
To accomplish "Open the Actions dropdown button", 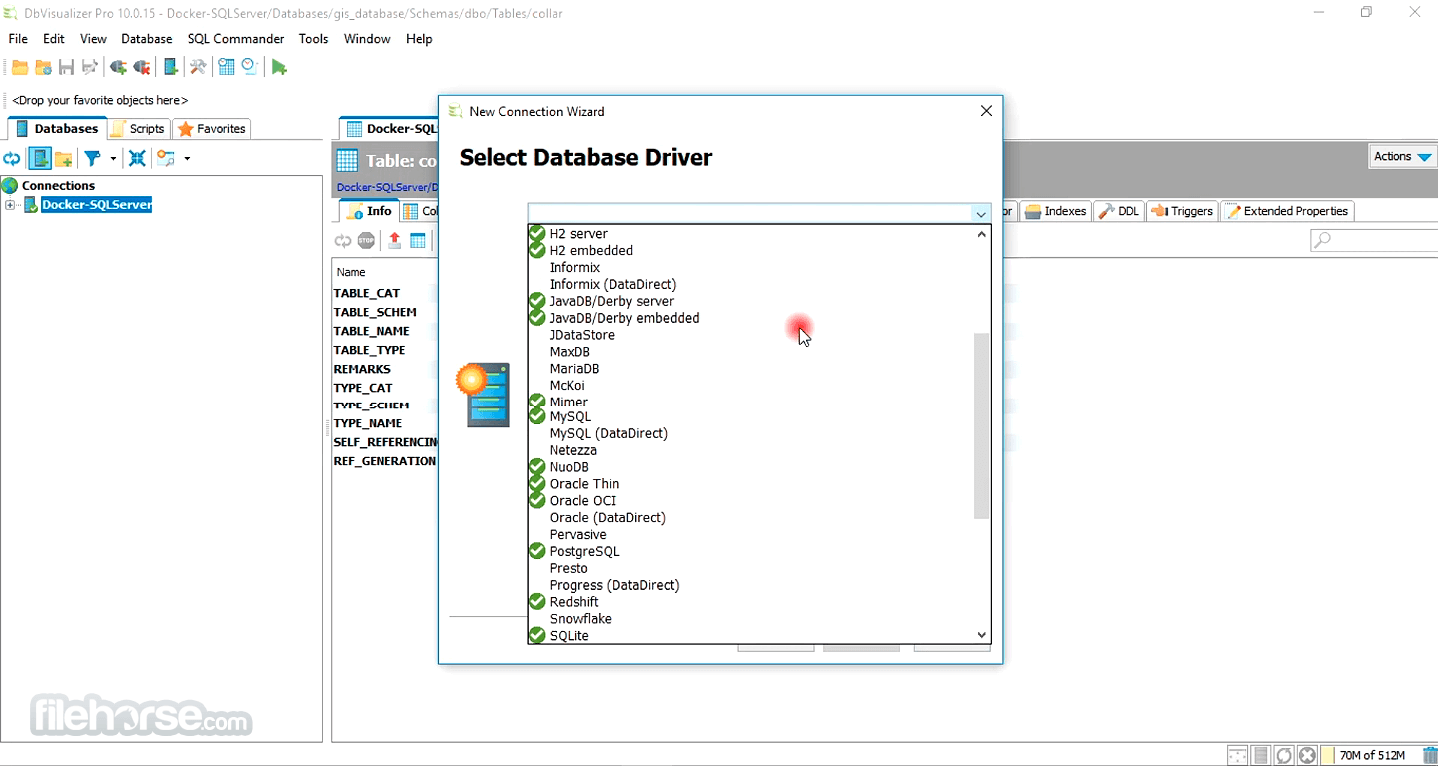I will coord(1402,156).
